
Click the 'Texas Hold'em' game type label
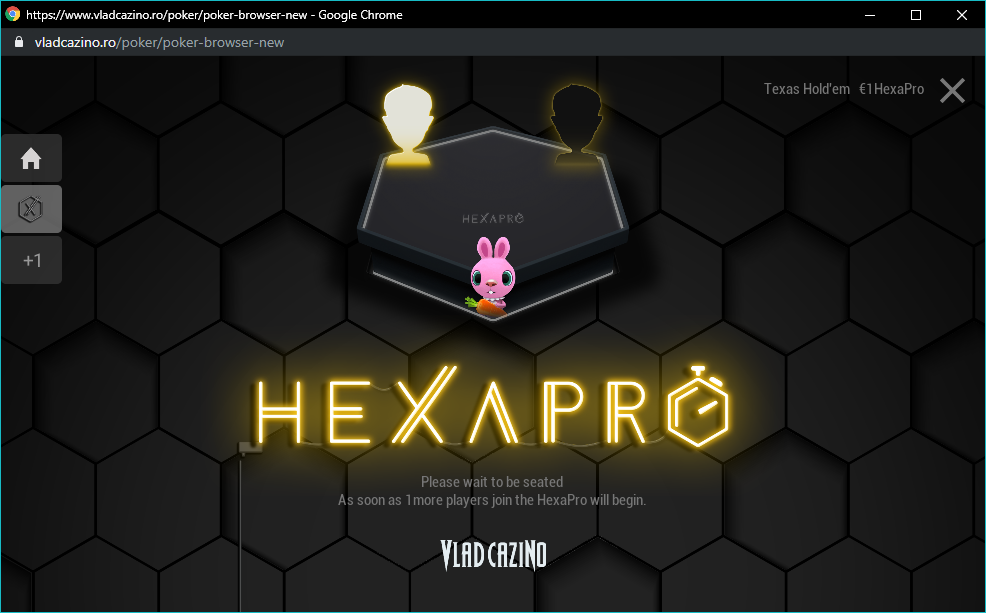pyautogui.click(x=807, y=89)
